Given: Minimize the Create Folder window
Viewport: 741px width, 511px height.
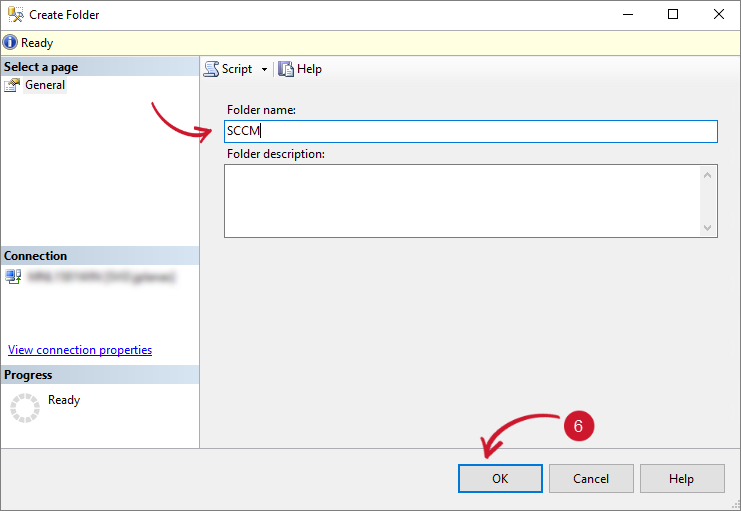Looking at the screenshot, I should [x=628, y=14].
